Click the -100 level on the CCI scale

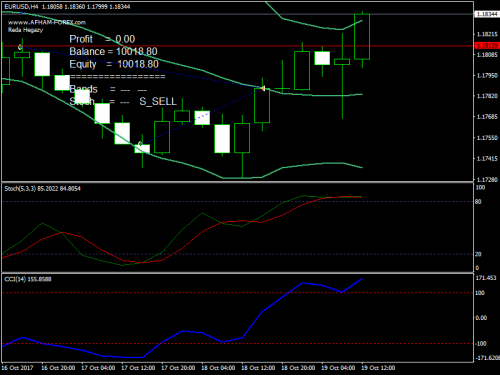[480, 344]
